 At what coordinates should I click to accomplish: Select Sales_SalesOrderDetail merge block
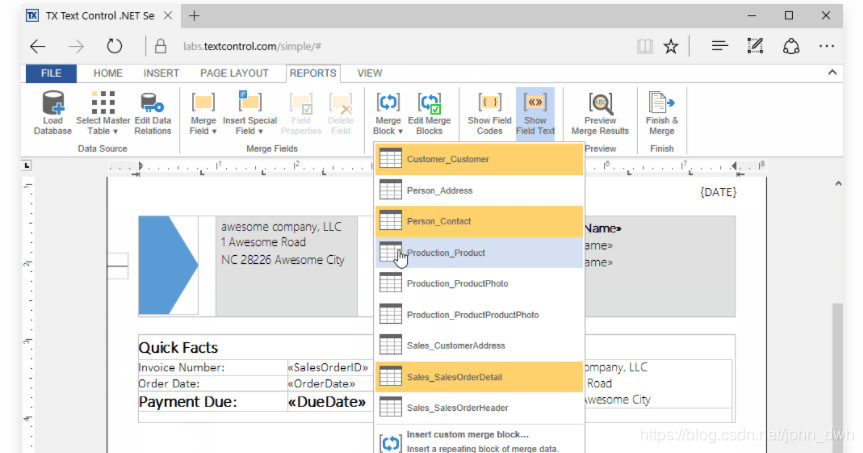click(x=479, y=377)
